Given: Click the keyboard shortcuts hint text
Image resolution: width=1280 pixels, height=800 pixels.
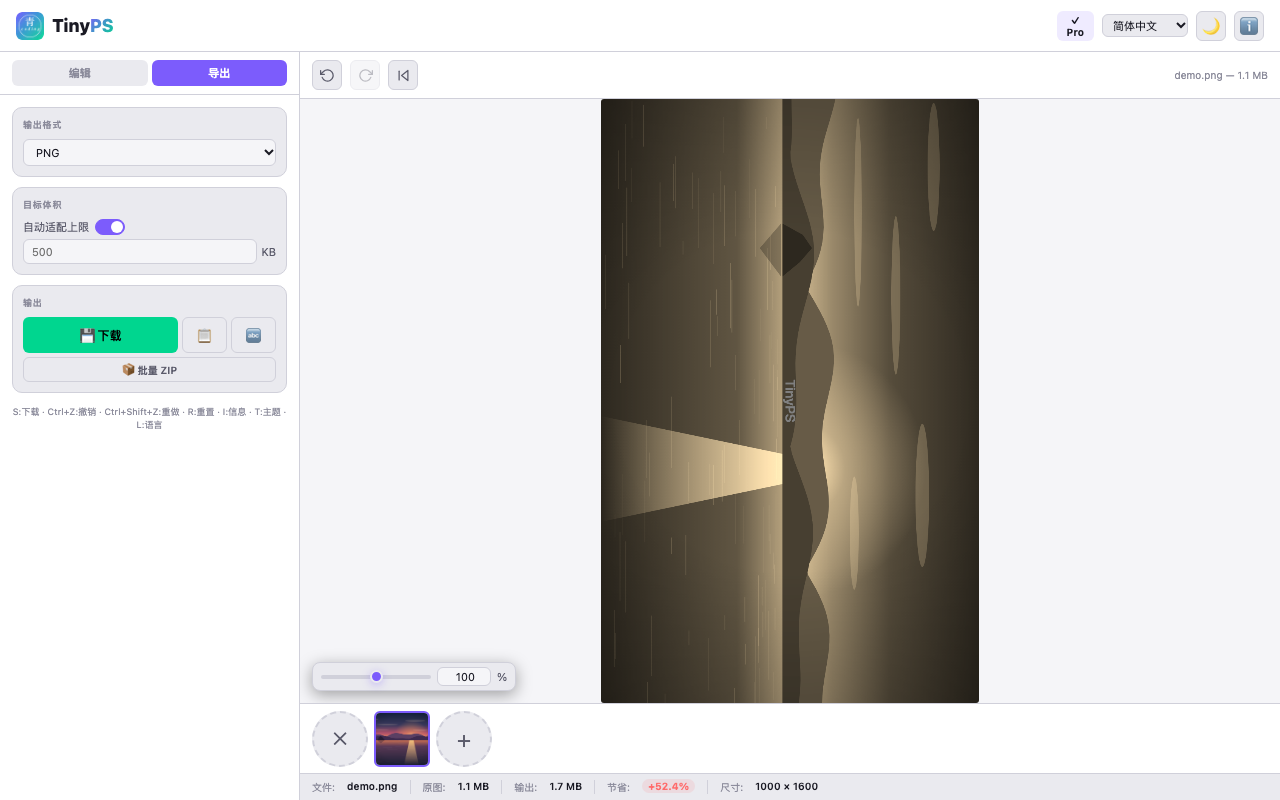Looking at the screenshot, I should click(150, 418).
